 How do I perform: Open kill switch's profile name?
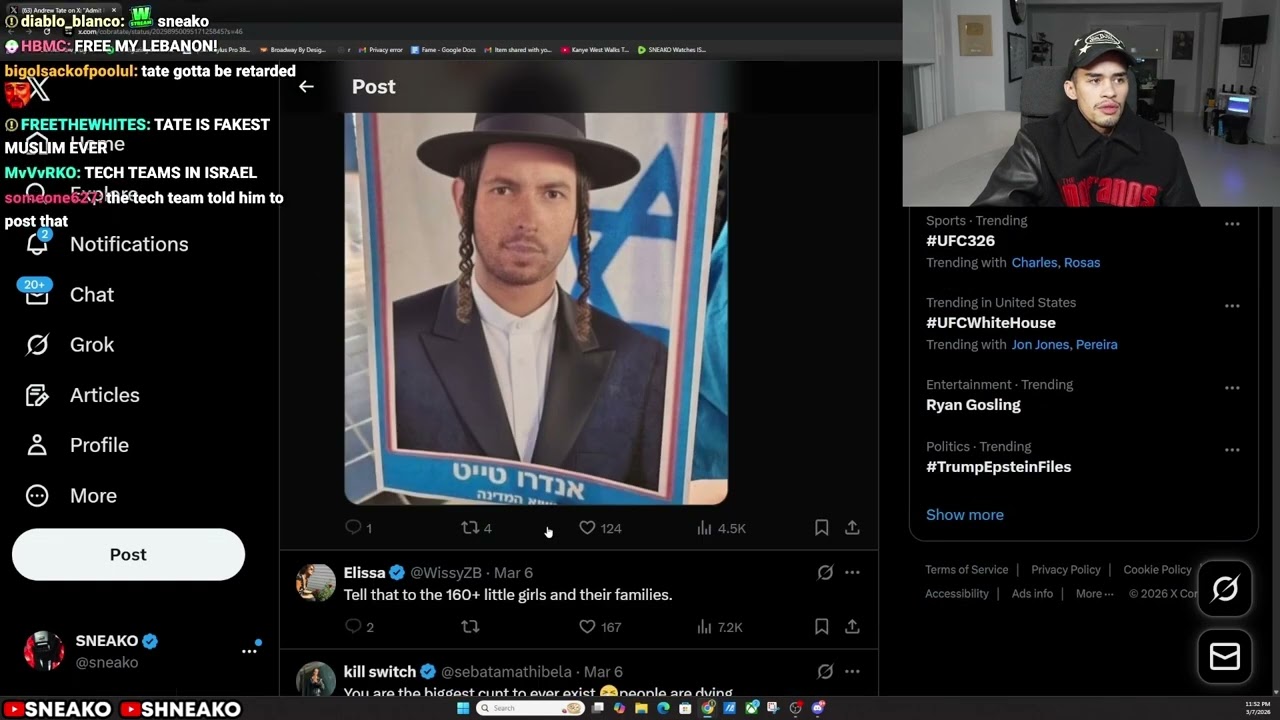[x=379, y=672]
